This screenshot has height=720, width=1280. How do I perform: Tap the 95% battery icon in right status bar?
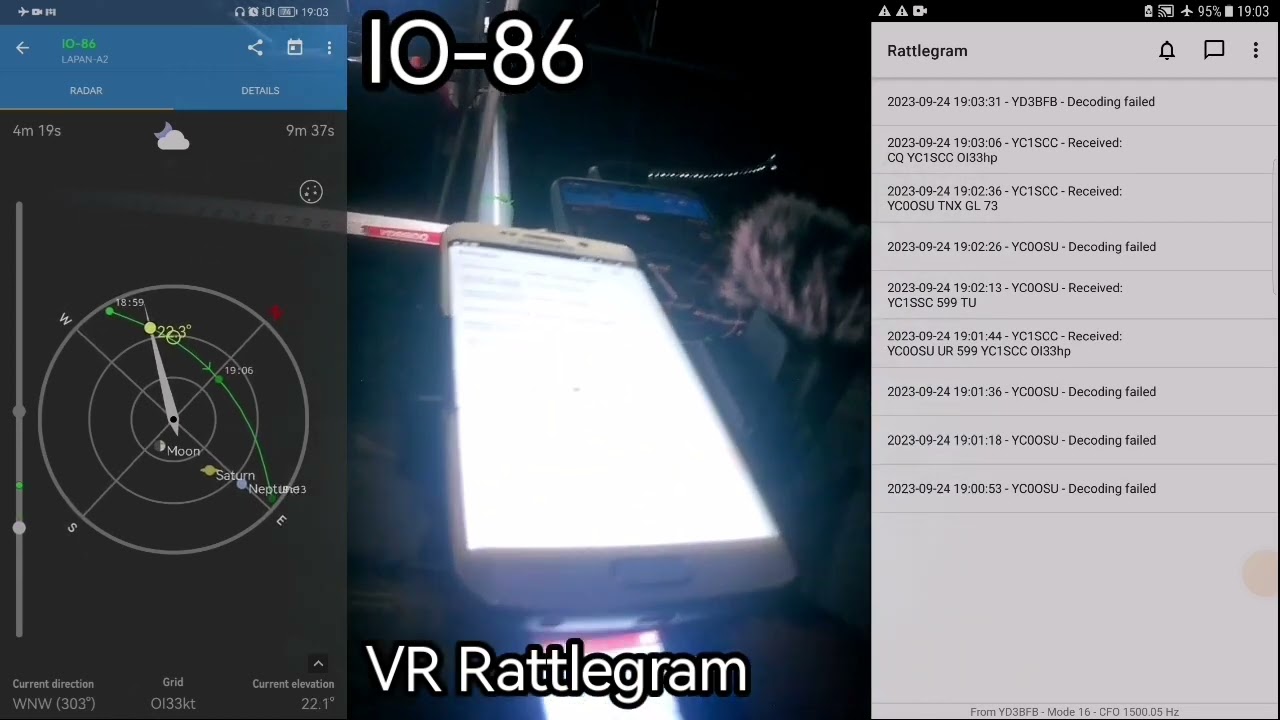click(x=1228, y=11)
